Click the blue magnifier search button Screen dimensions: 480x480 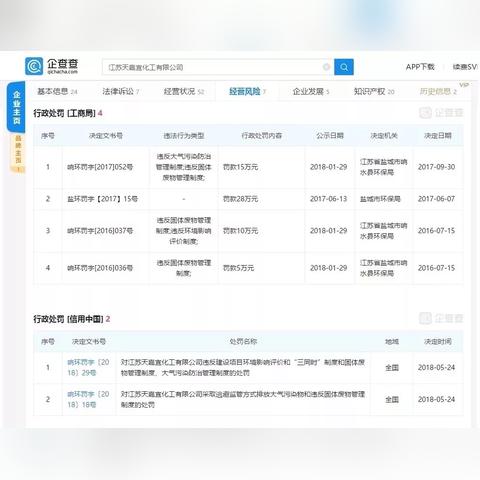tap(344, 67)
